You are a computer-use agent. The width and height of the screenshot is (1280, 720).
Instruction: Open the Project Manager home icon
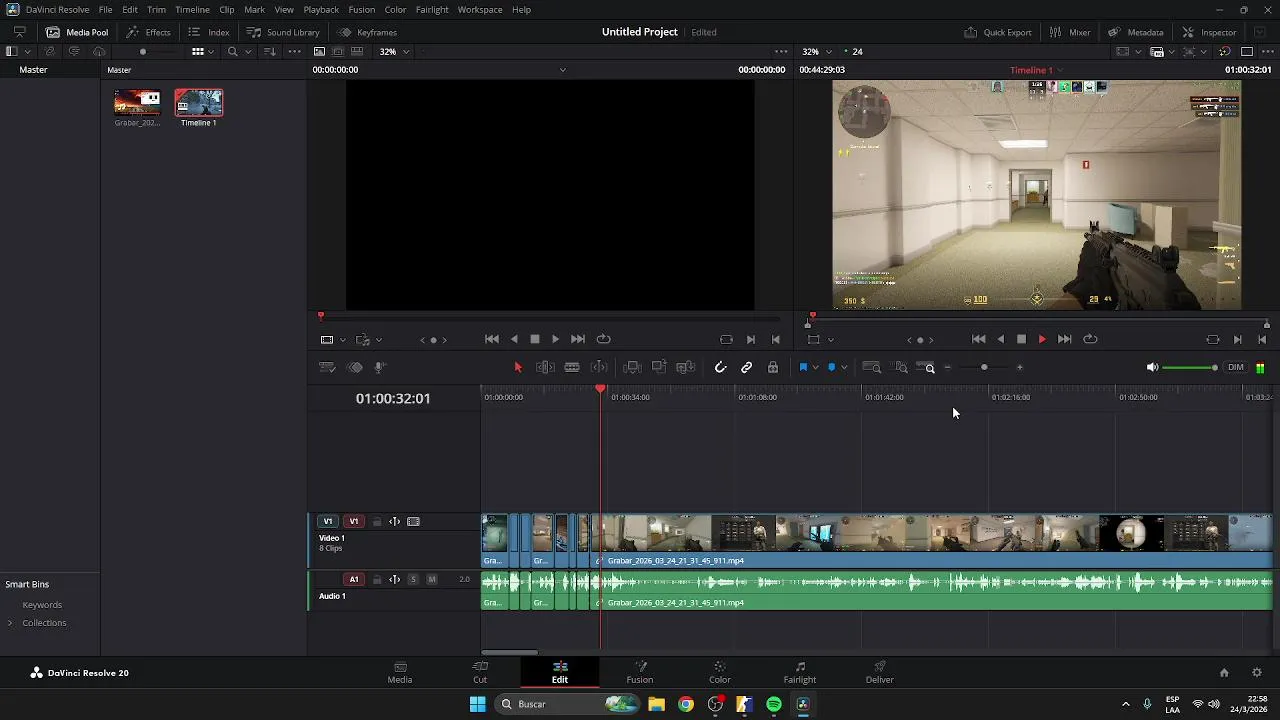(x=1224, y=673)
